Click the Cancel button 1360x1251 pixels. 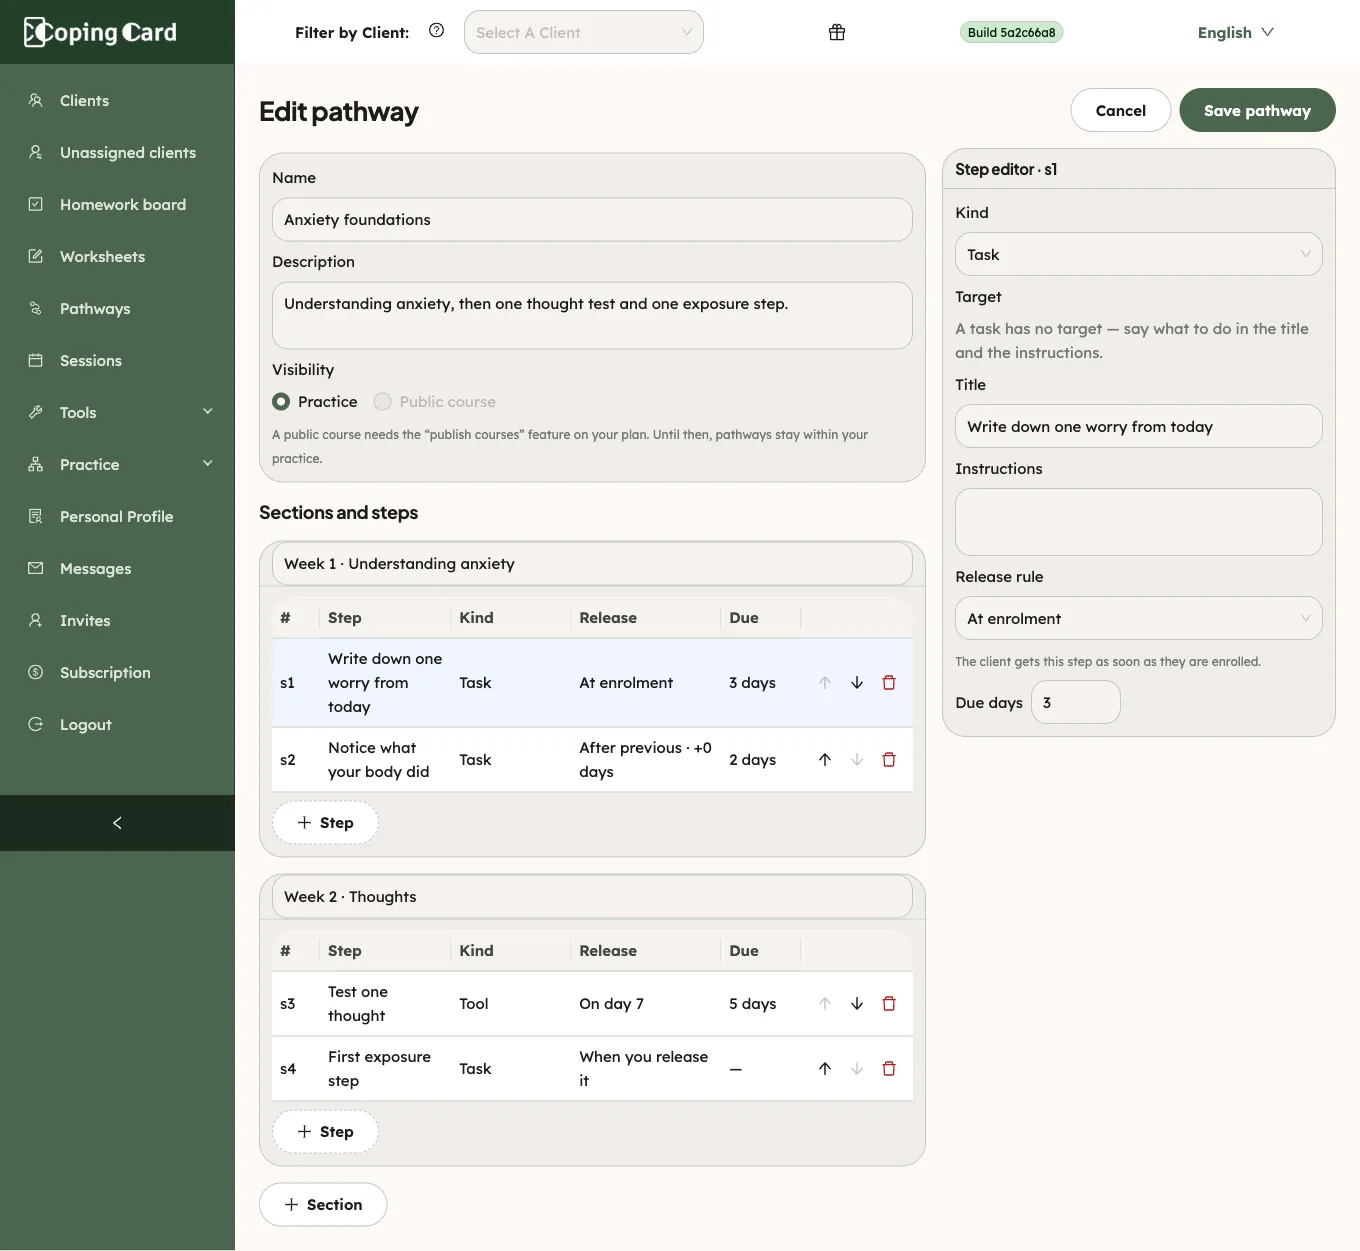(x=1120, y=110)
